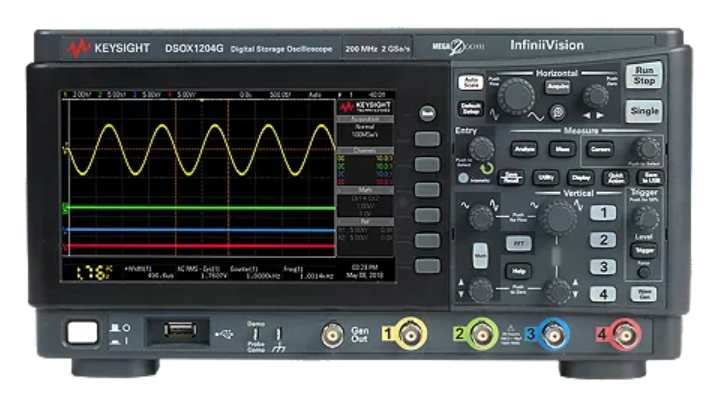Click the Entry knob to select

pyautogui.click(x=481, y=149)
